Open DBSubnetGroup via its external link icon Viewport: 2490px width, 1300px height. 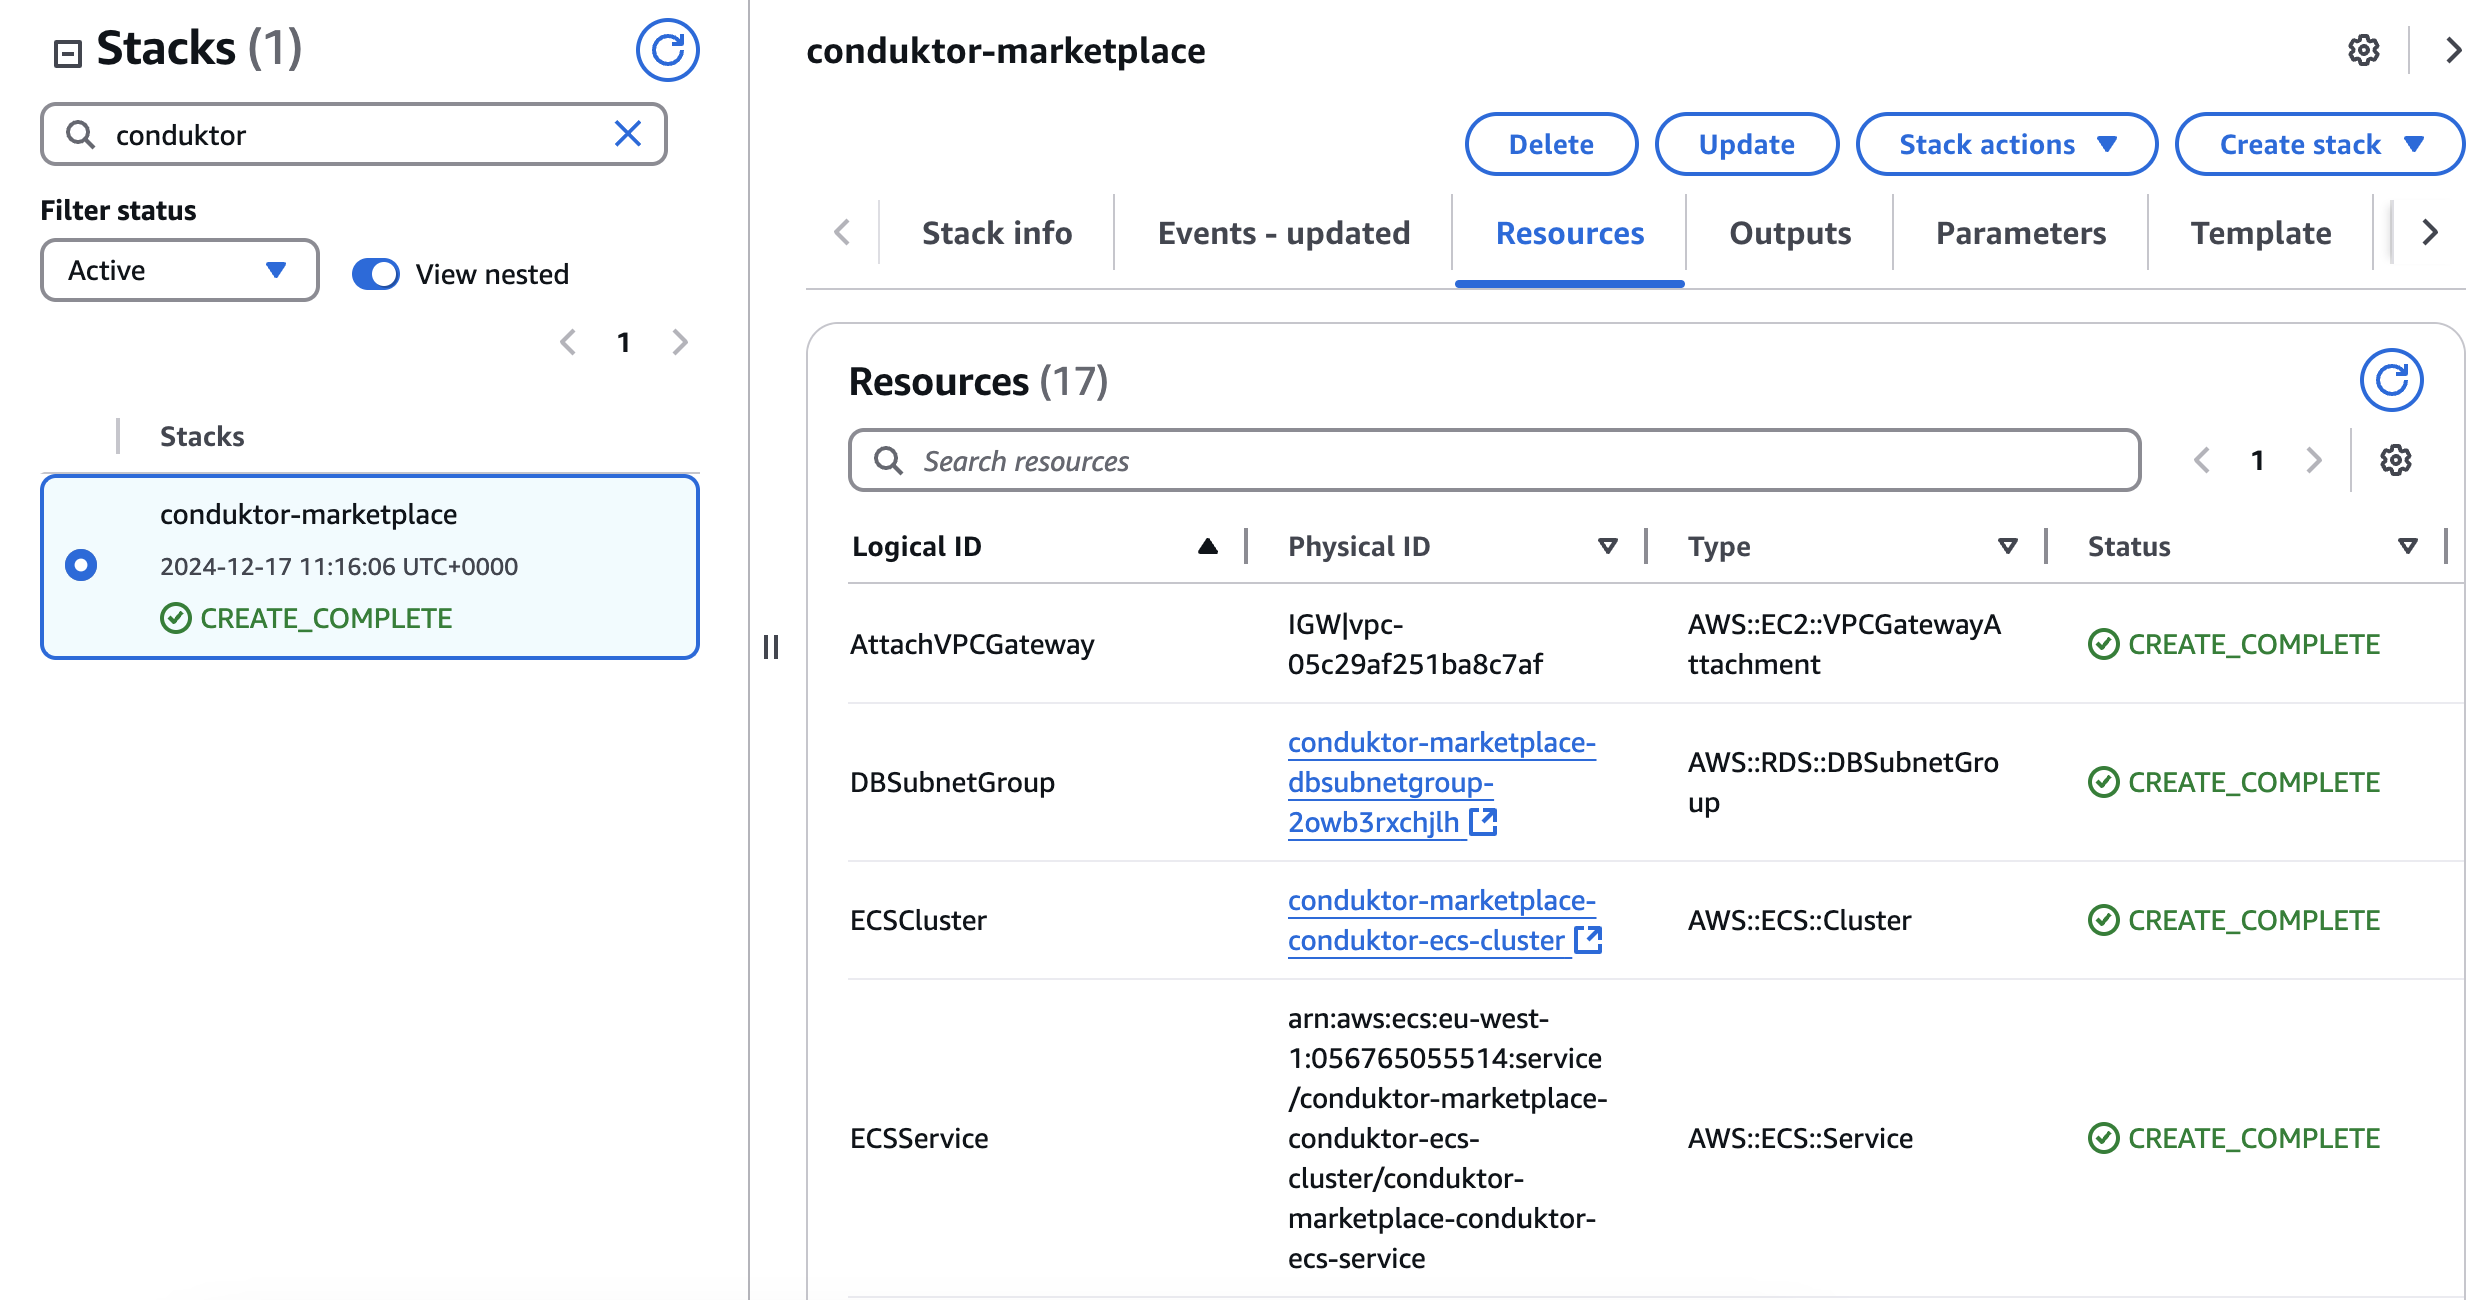[1484, 821]
